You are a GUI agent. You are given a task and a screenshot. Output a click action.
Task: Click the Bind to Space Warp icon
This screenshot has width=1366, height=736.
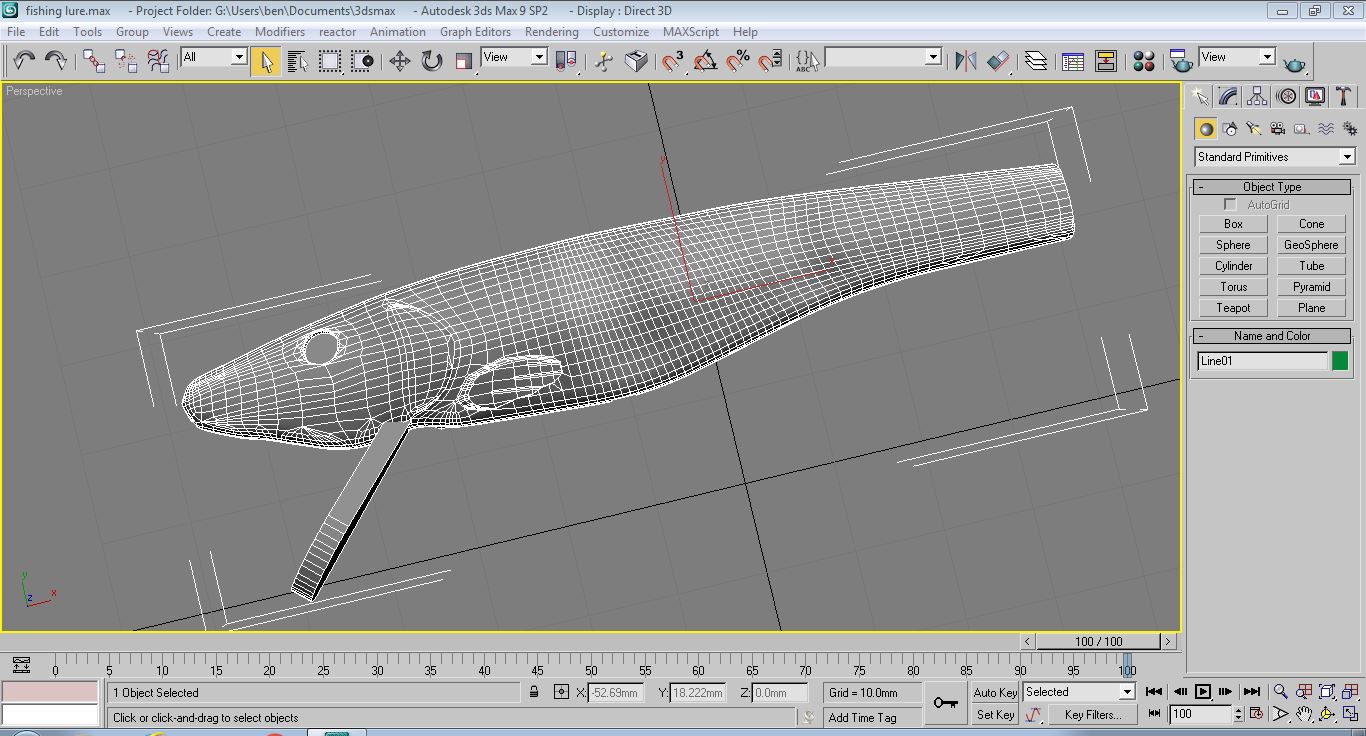pyautogui.click(x=158, y=61)
